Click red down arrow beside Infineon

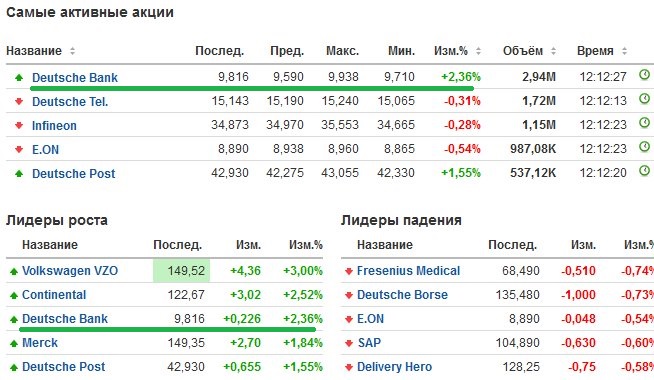(19, 125)
